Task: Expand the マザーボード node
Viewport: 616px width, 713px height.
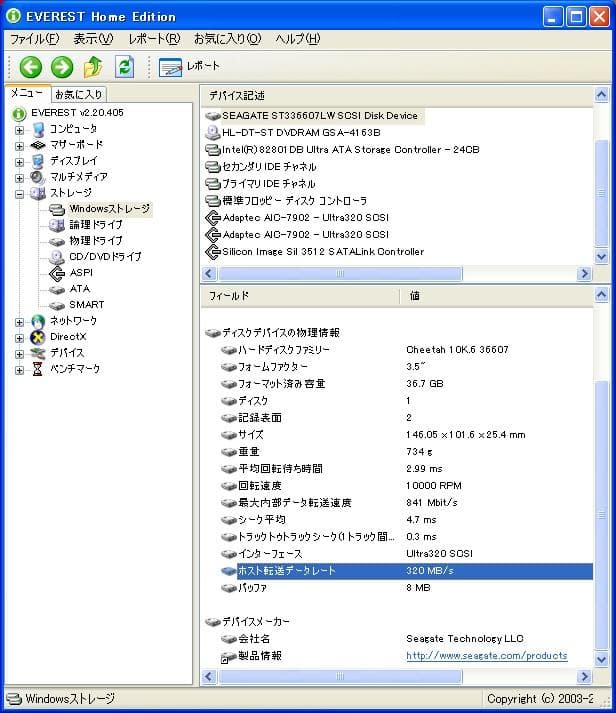Action: click(19, 146)
